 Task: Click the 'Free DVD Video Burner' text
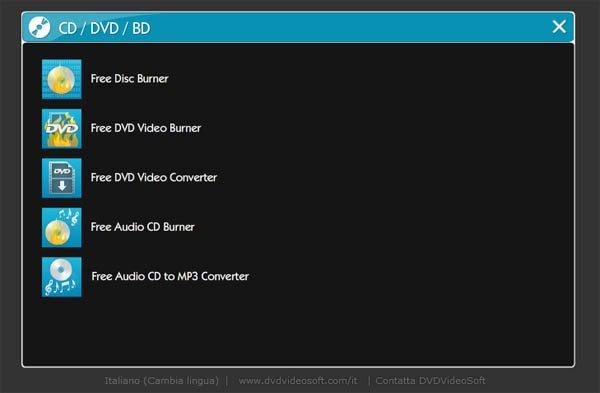point(146,128)
